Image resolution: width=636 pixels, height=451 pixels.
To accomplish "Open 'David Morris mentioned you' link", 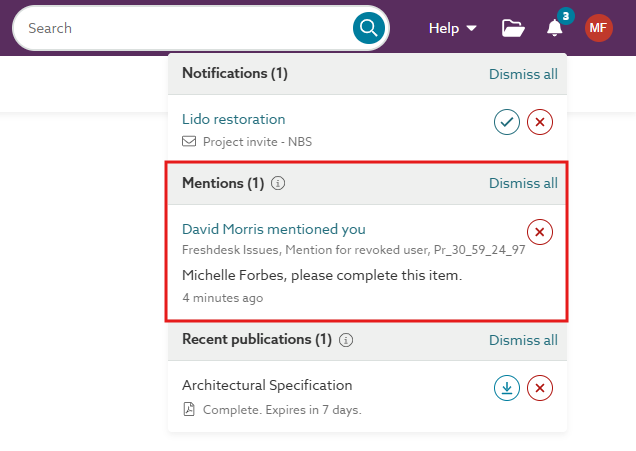I will pos(273,229).
